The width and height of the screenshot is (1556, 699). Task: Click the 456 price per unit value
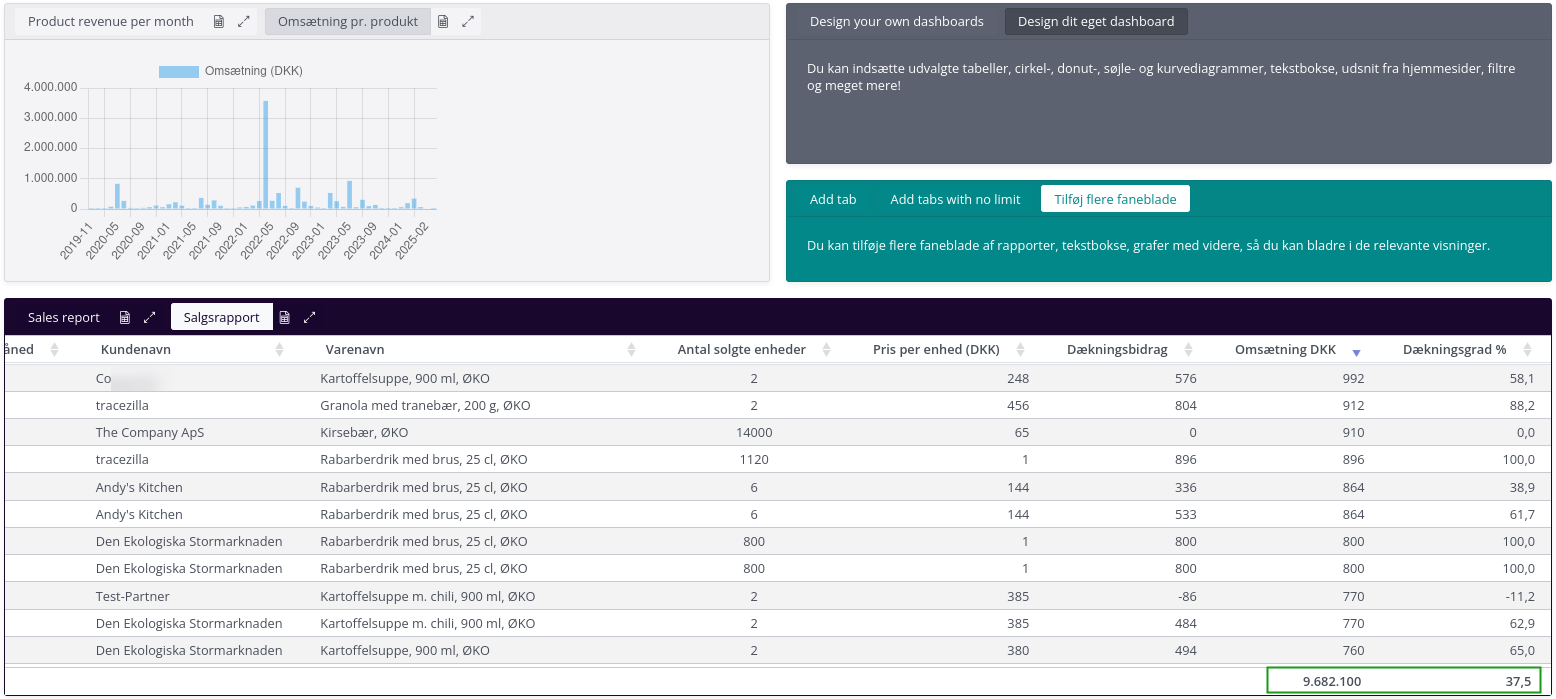(1018, 405)
